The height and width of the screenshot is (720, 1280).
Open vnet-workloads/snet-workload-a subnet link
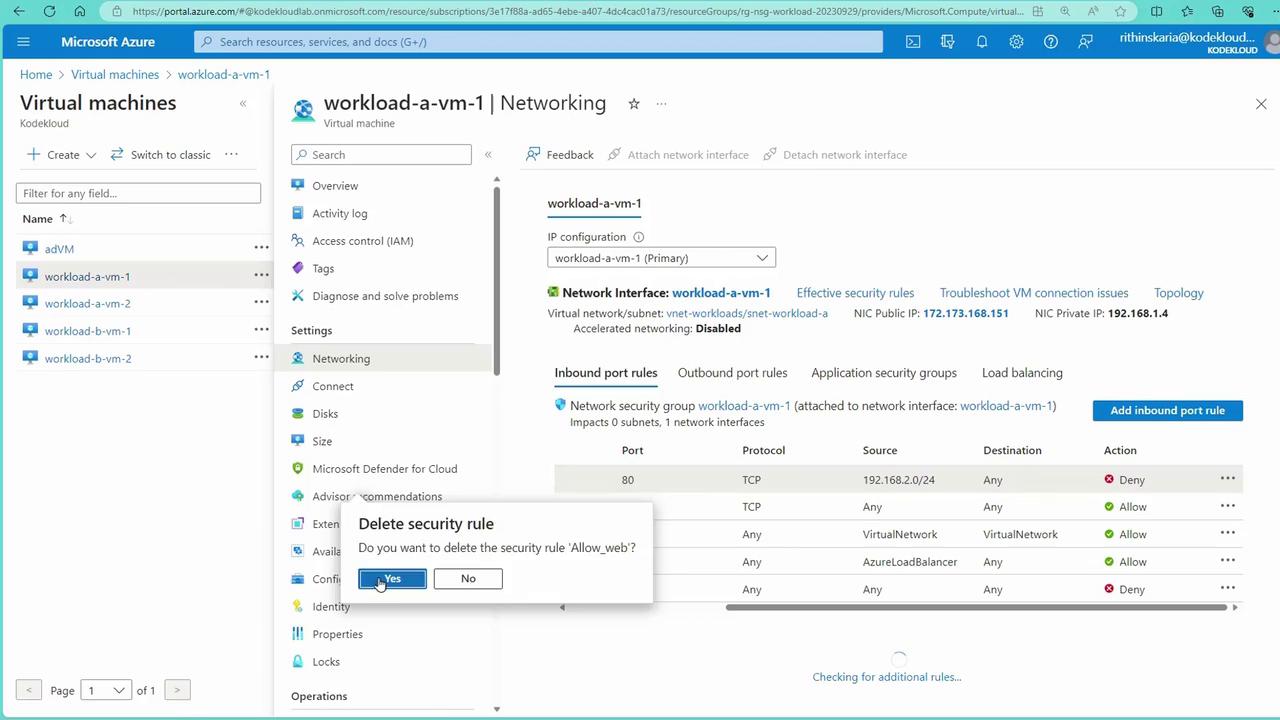747,313
